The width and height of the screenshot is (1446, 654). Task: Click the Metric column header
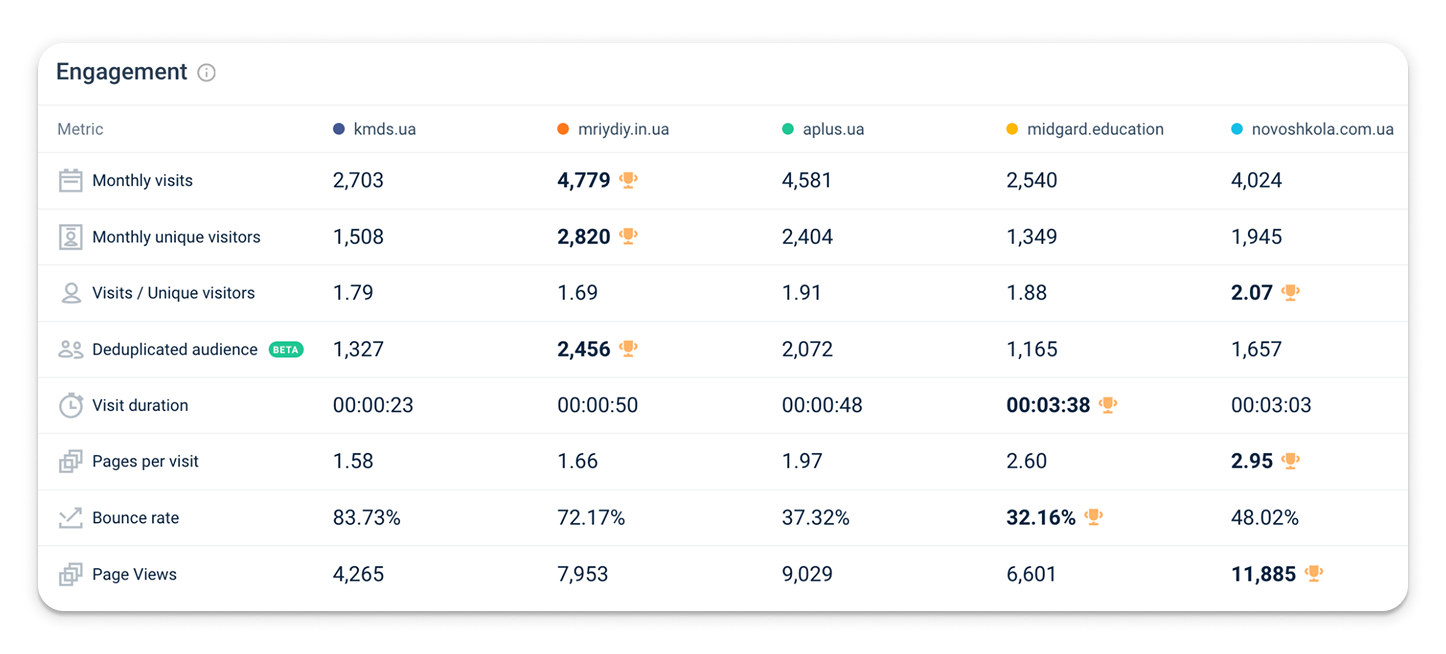tap(80, 129)
